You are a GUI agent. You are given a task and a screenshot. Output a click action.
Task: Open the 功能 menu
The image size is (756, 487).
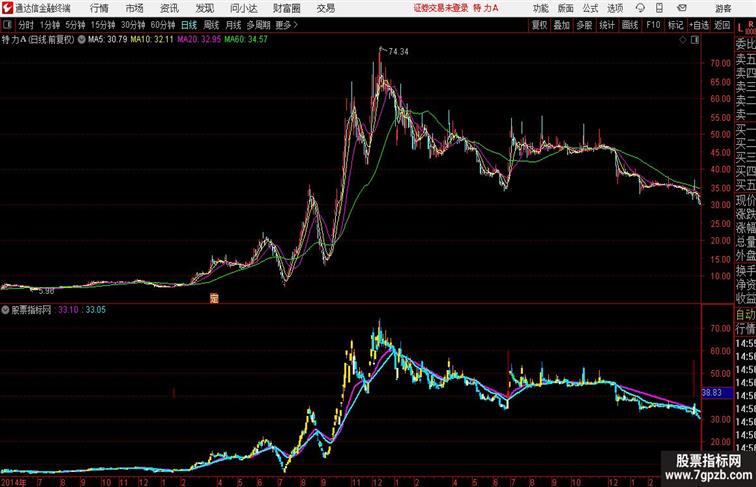[540, 8]
